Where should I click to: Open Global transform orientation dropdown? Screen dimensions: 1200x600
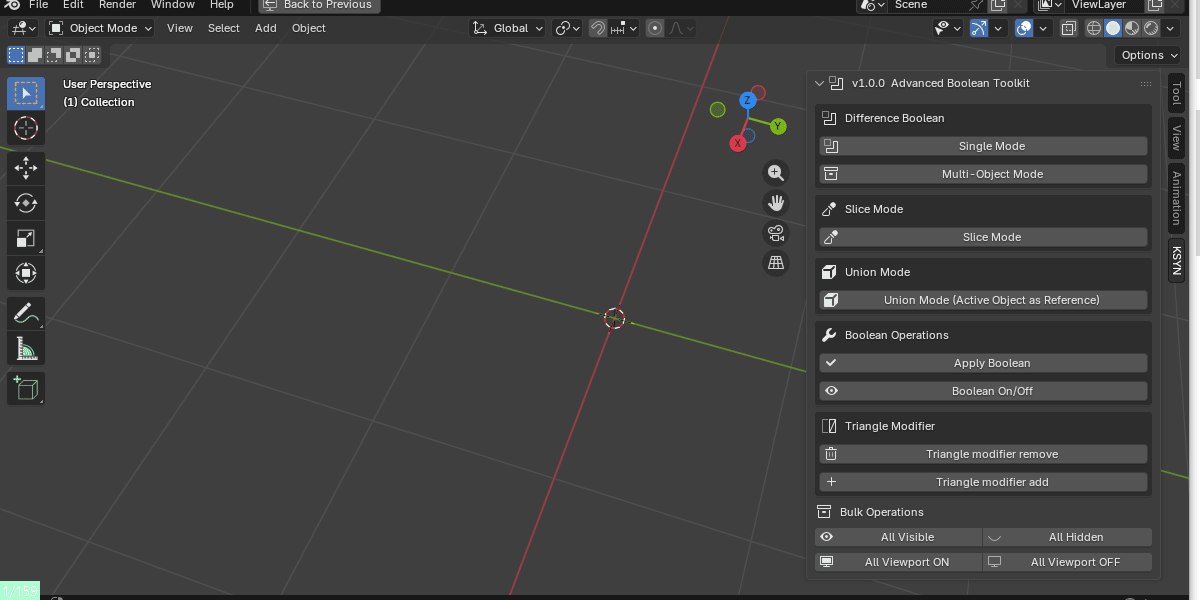click(508, 28)
